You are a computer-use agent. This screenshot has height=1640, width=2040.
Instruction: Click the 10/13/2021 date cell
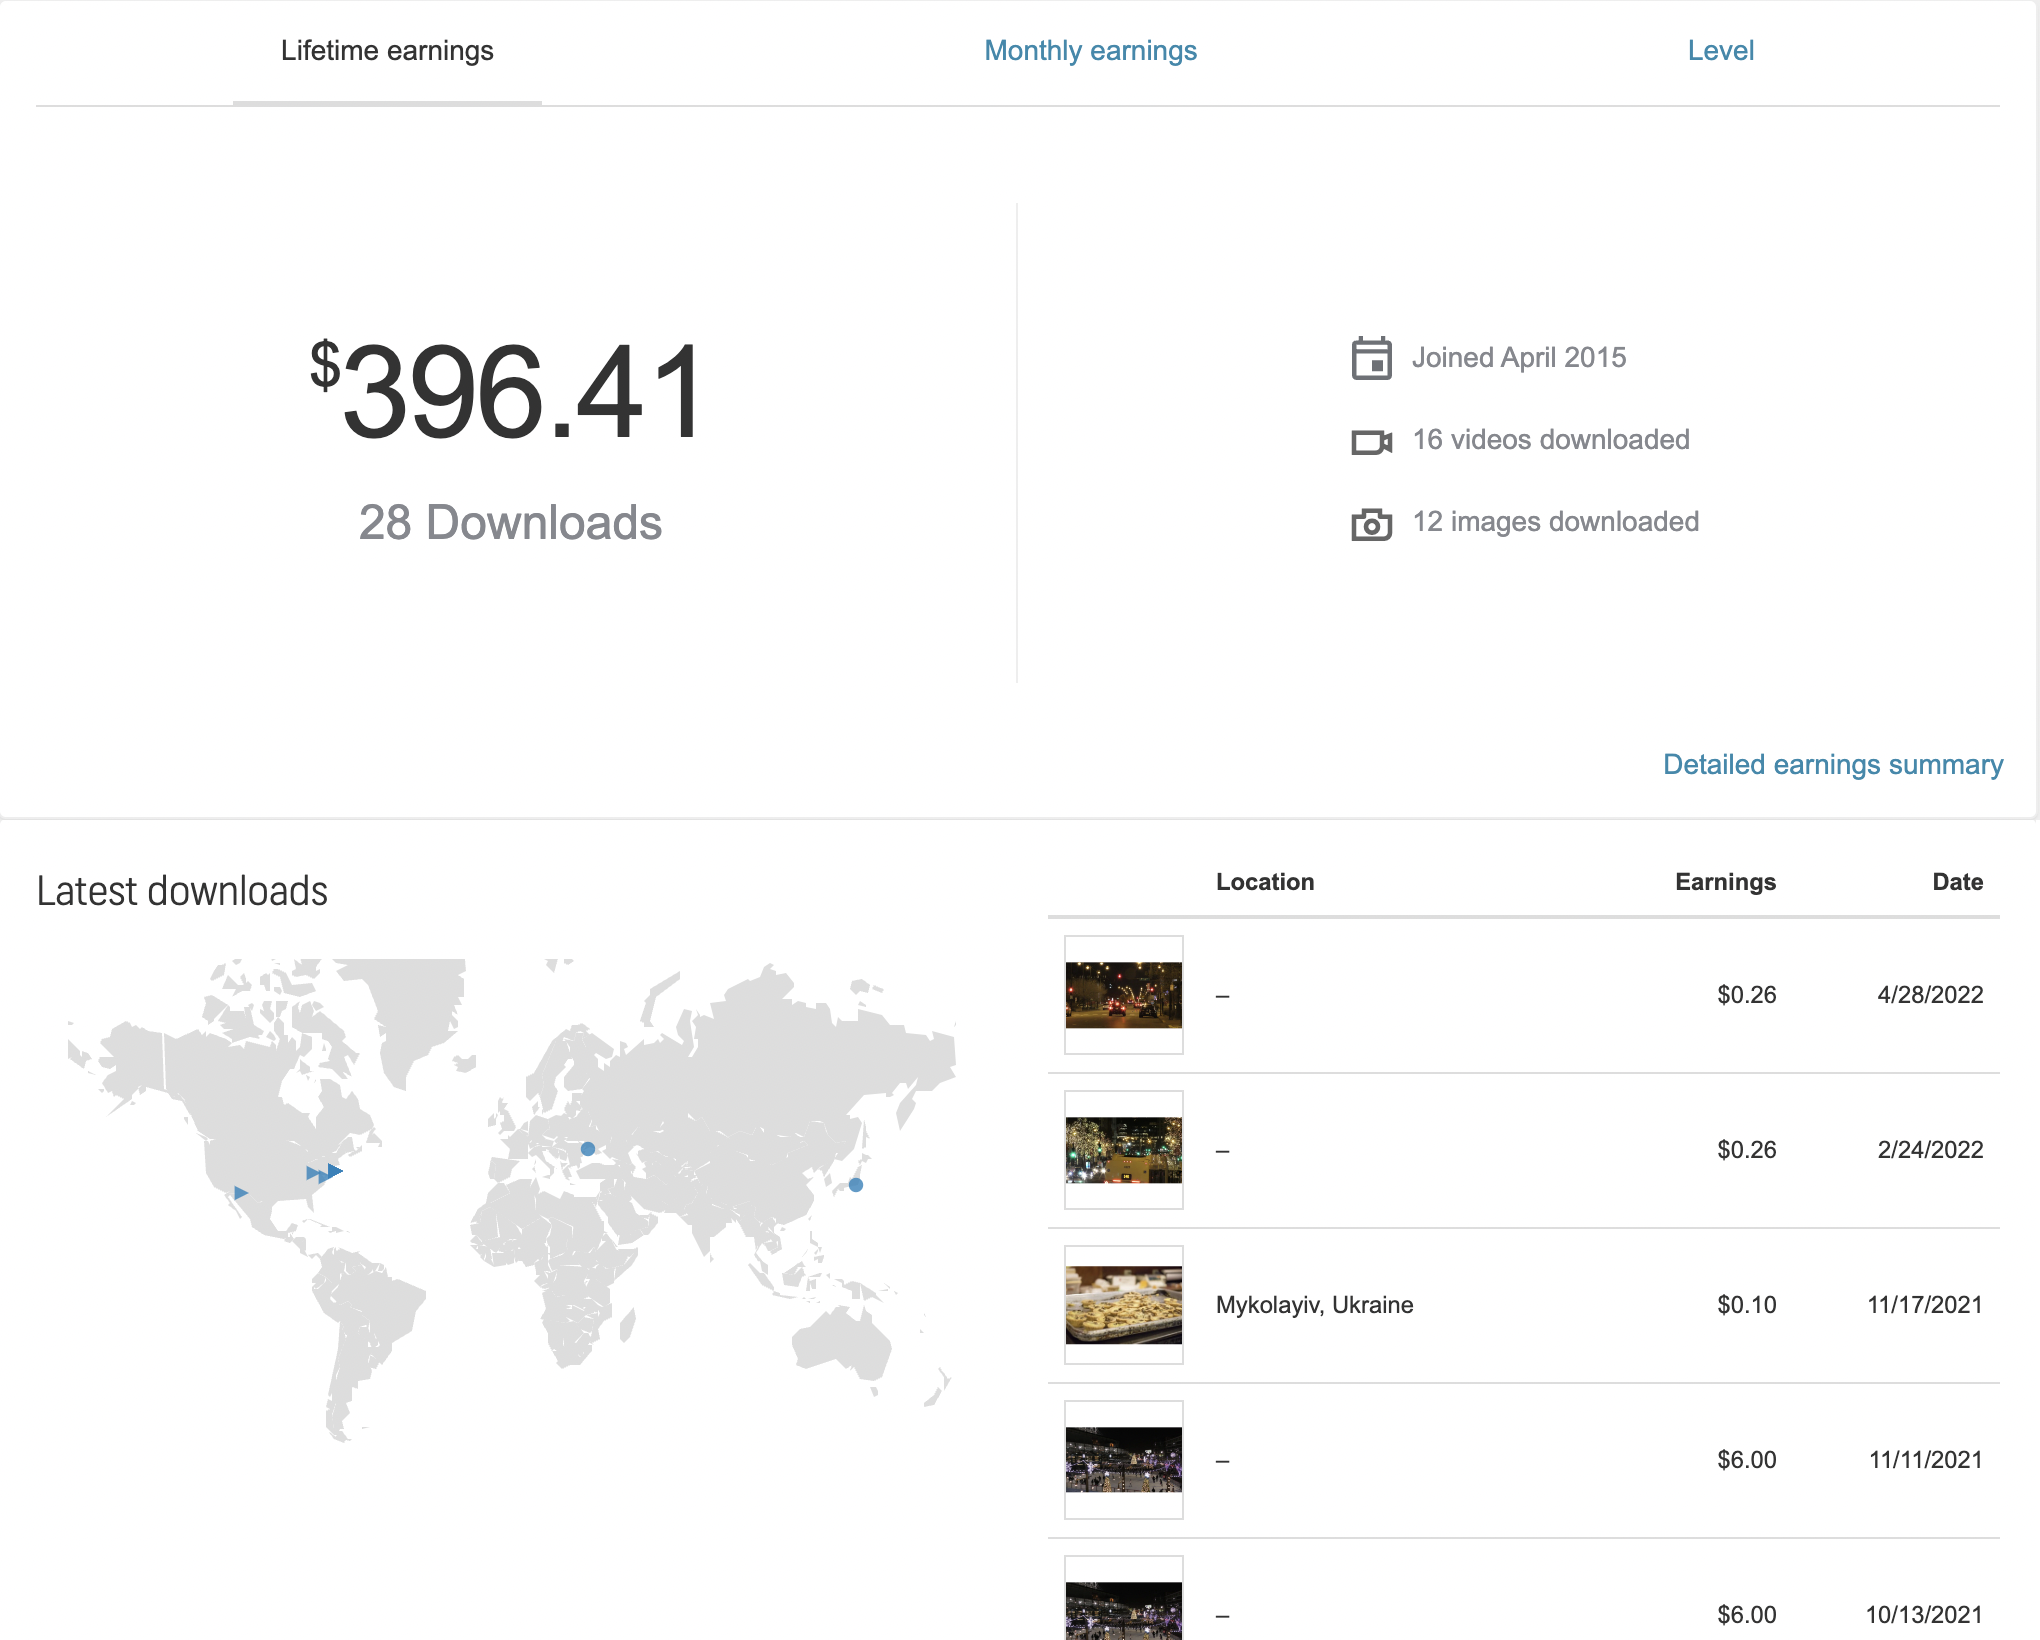(x=1925, y=1615)
